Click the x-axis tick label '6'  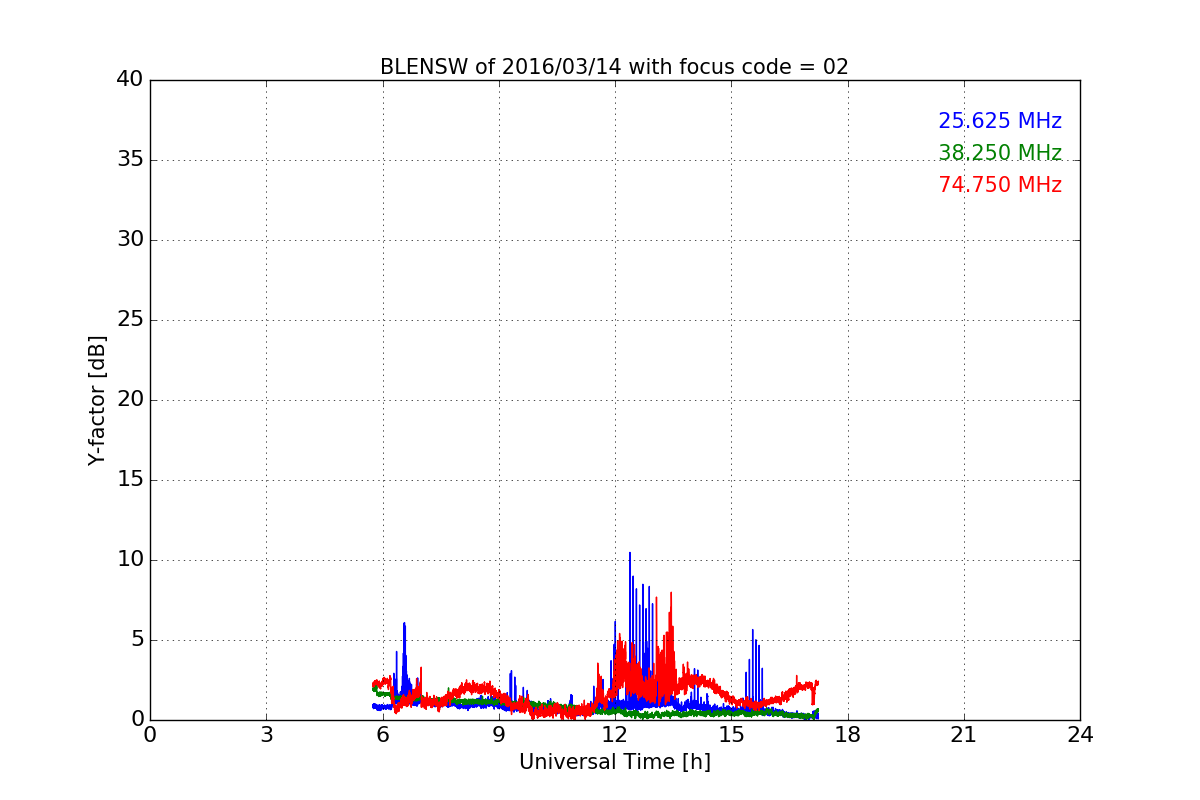tap(383, 734)
